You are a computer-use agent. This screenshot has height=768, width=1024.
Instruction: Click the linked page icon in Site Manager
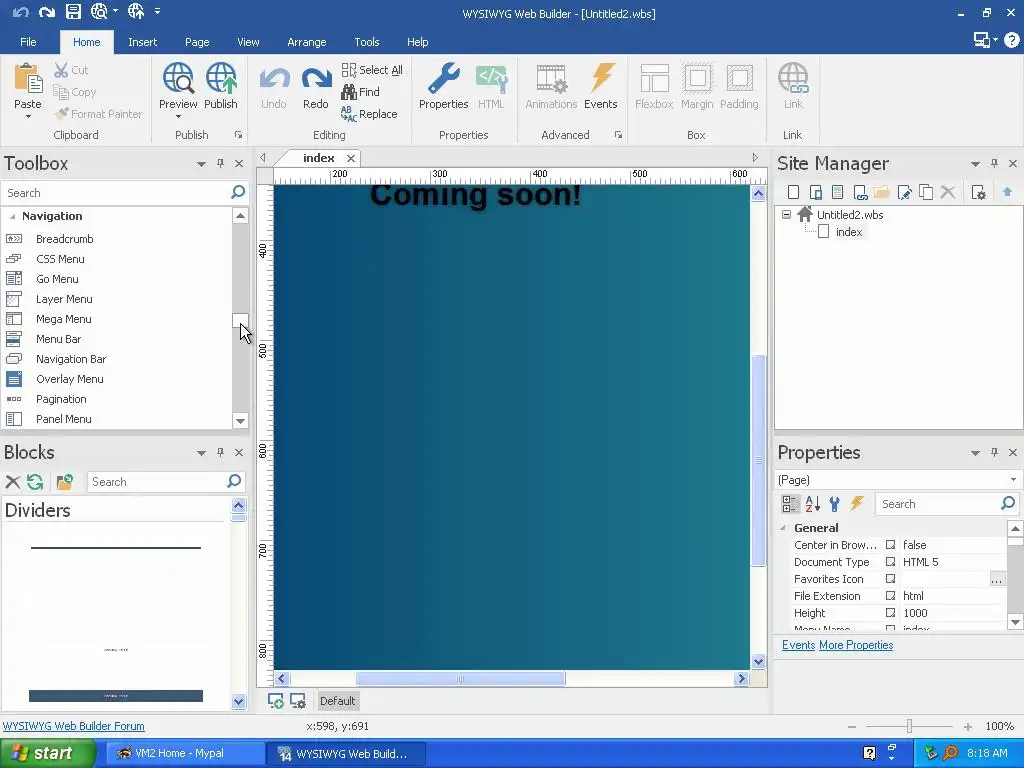[x=860, y=192]
